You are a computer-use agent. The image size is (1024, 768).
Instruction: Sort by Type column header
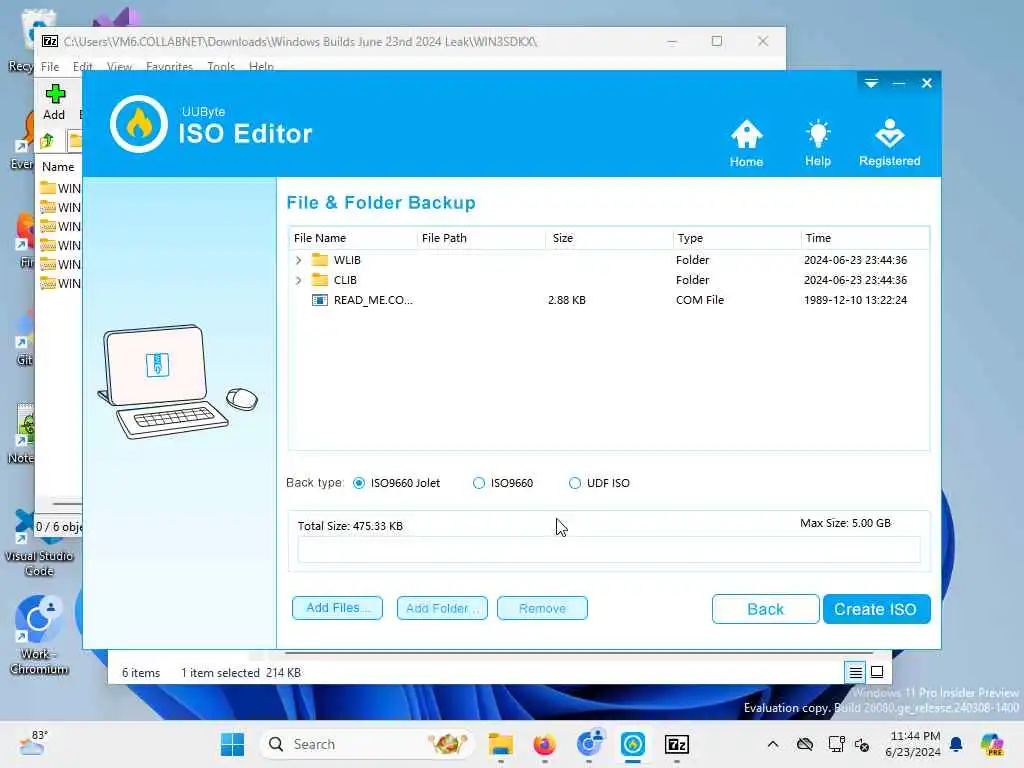pyautogui.click(x=737, y=238)
